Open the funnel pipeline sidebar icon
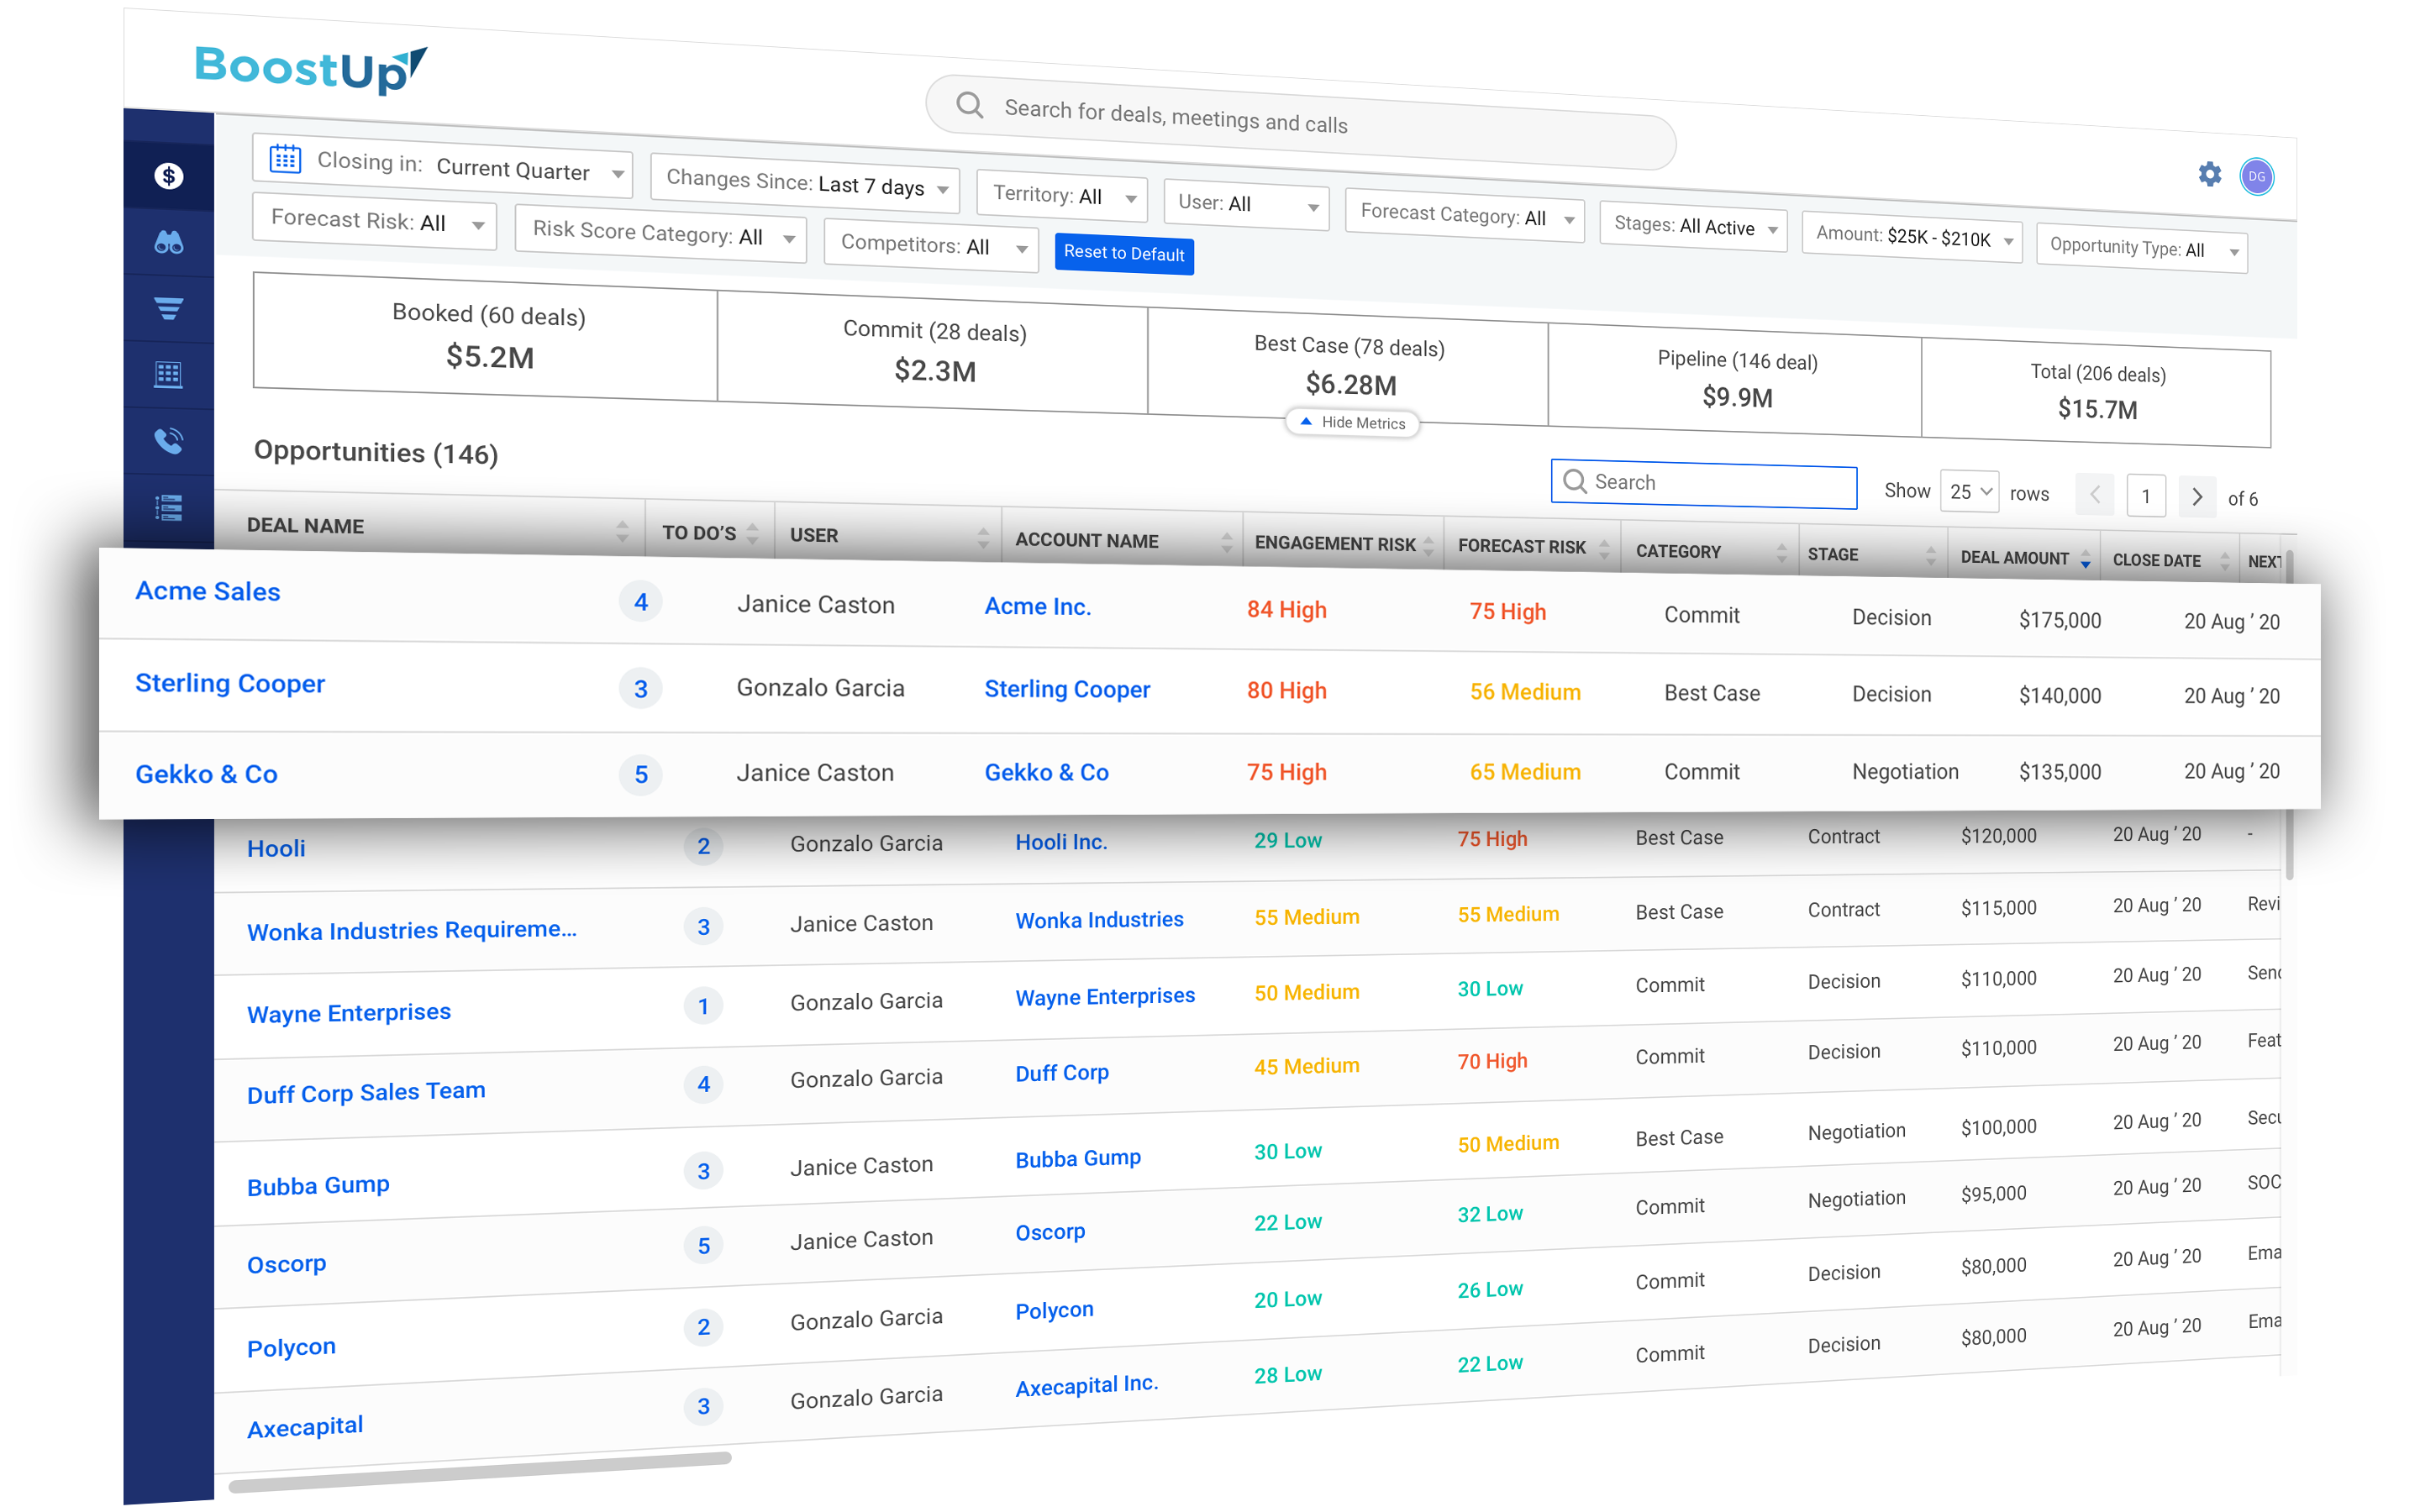 point(168,308)
